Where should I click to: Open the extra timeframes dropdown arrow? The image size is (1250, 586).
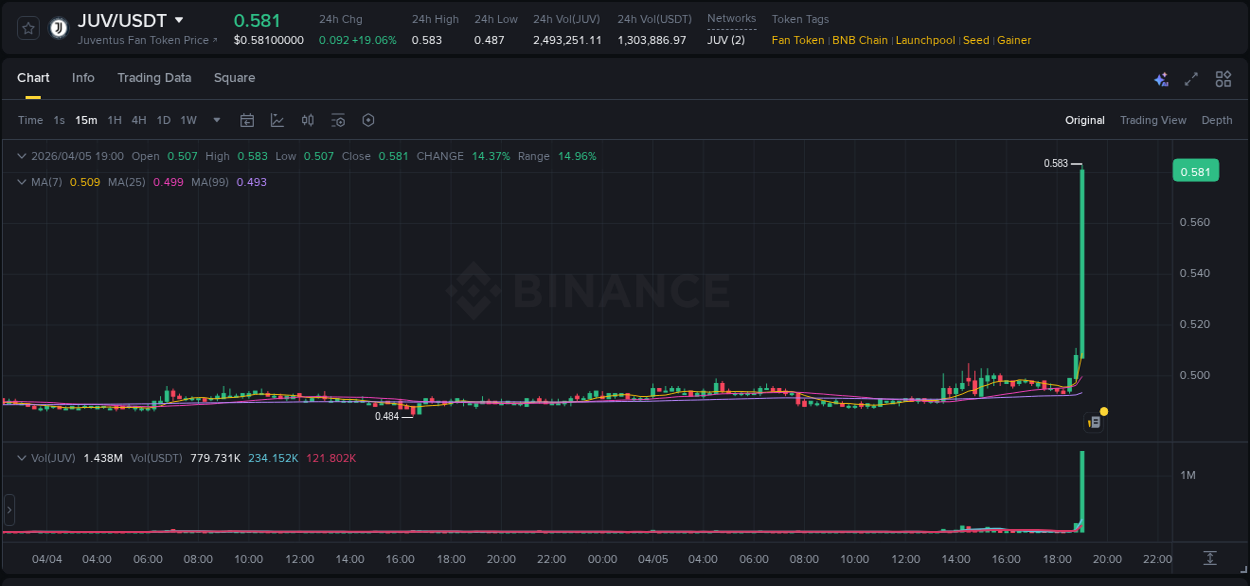[x=215, y=120]
